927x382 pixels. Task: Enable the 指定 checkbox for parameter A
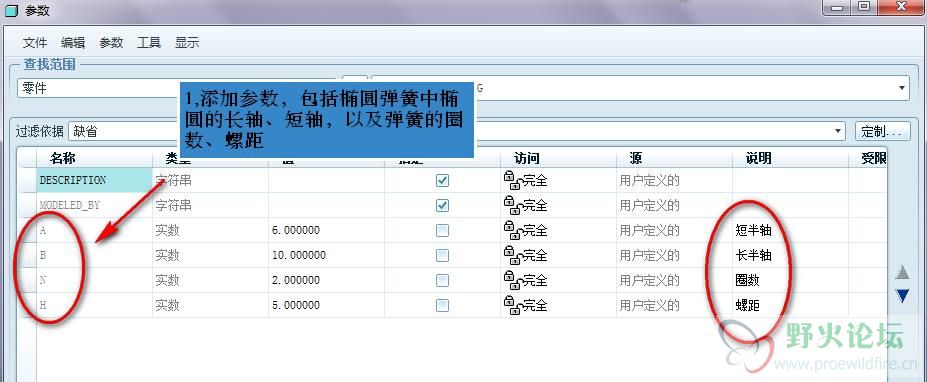click(x=442, y=231)
